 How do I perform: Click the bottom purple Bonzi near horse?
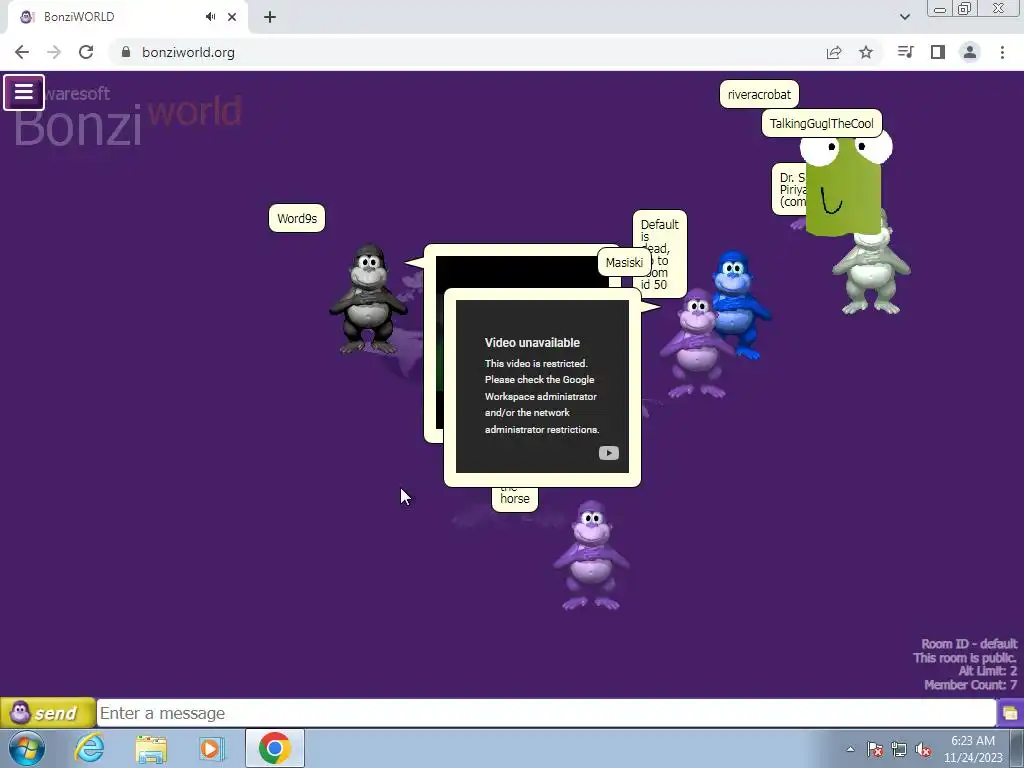591,555
